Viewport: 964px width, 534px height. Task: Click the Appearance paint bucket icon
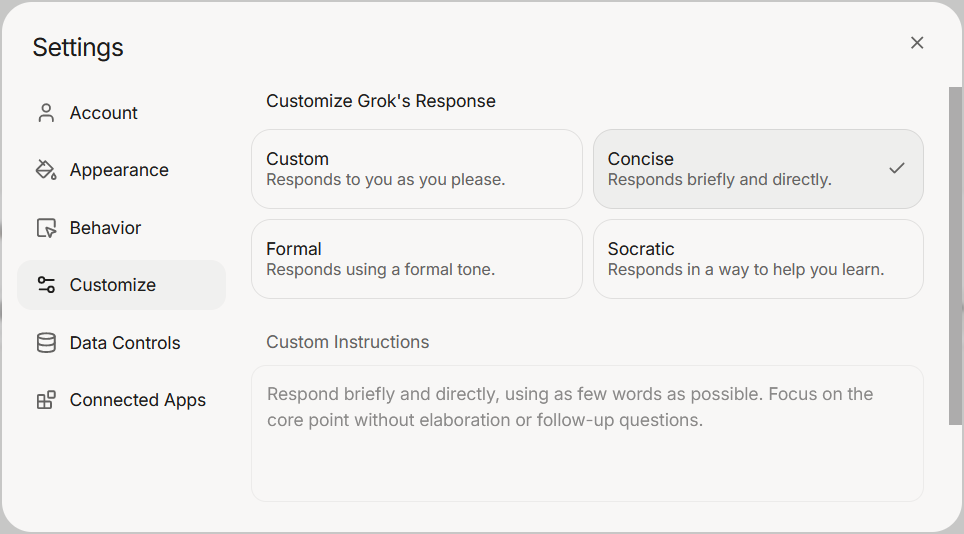pos(46,170)
